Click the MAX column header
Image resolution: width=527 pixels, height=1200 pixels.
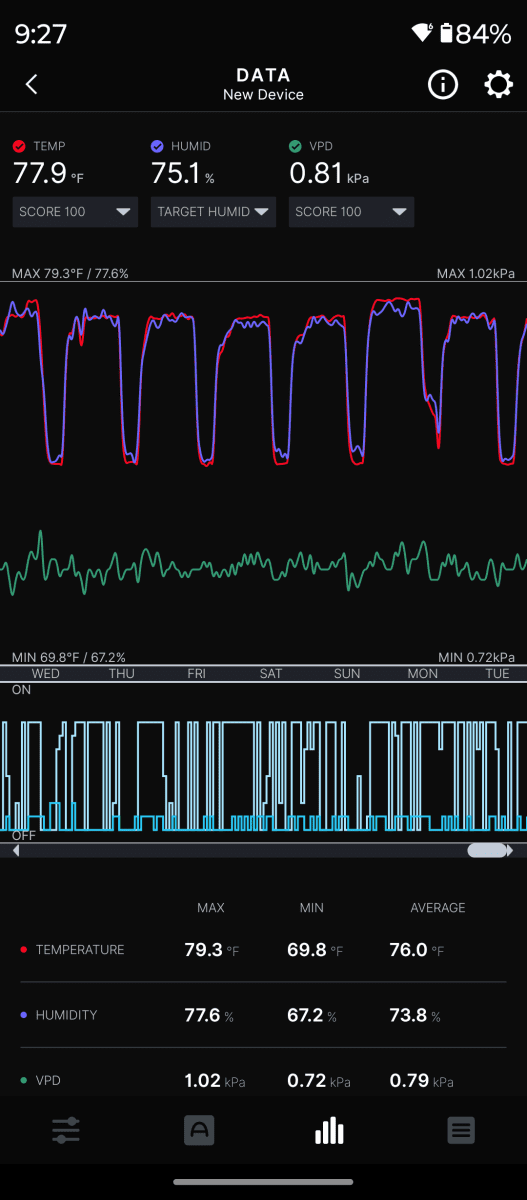[x=211, y=908]
